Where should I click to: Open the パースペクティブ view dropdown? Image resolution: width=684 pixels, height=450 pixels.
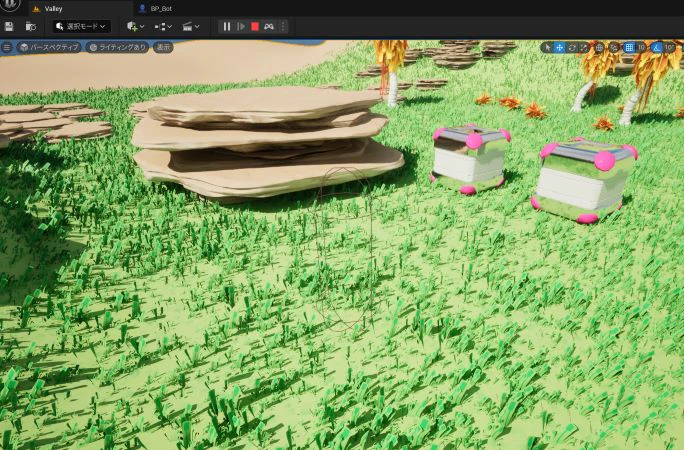pyautogui.click(x=49, y=47)
